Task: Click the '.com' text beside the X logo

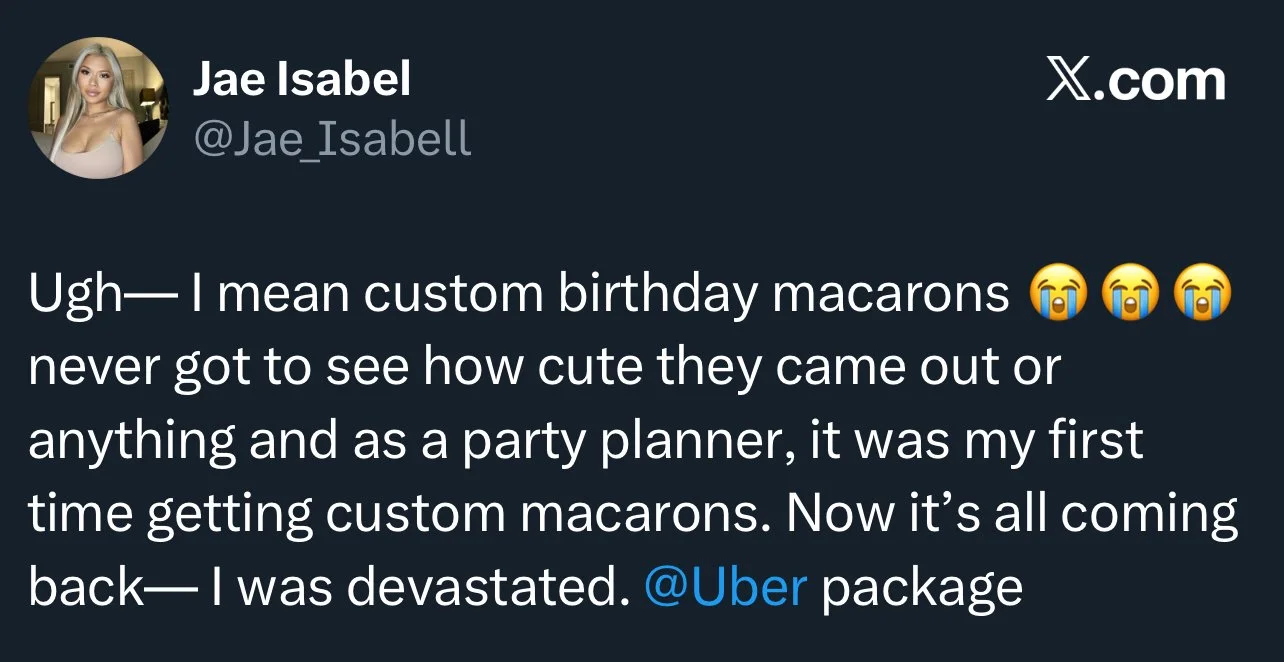Action: [x=1160, y=80]
